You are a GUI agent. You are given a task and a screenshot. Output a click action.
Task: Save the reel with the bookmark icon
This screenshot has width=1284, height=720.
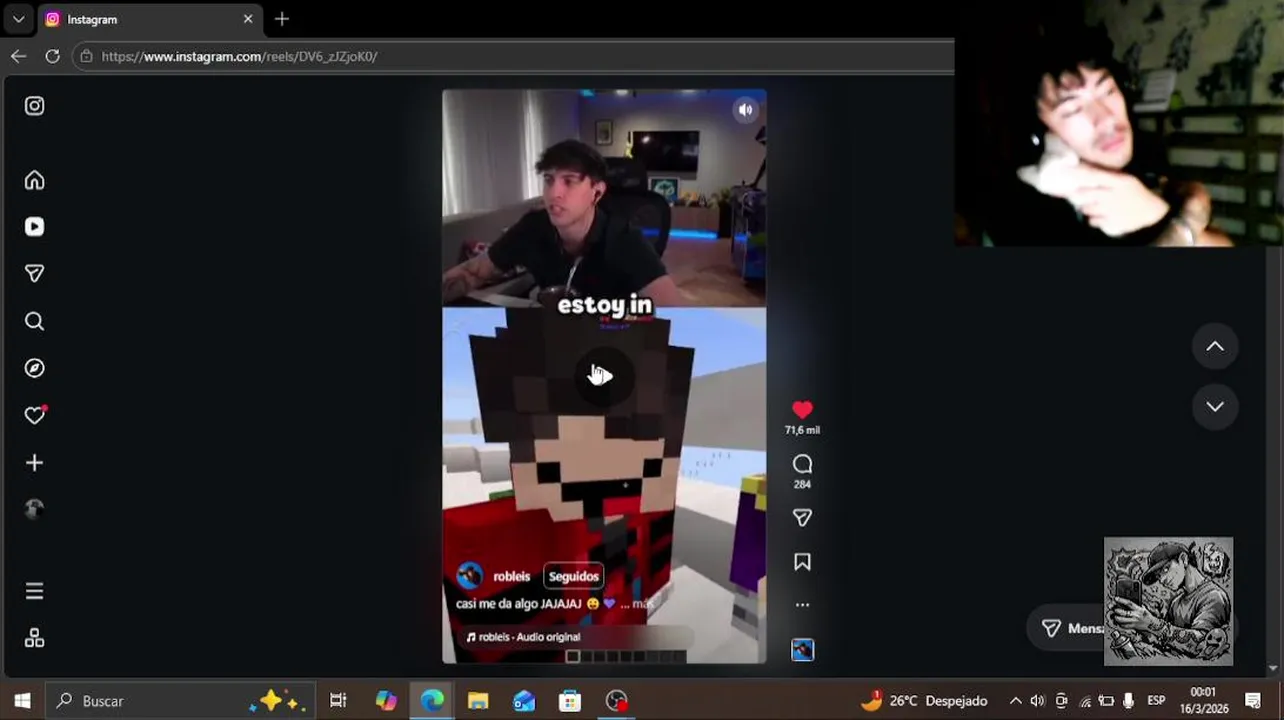(802, 562)
